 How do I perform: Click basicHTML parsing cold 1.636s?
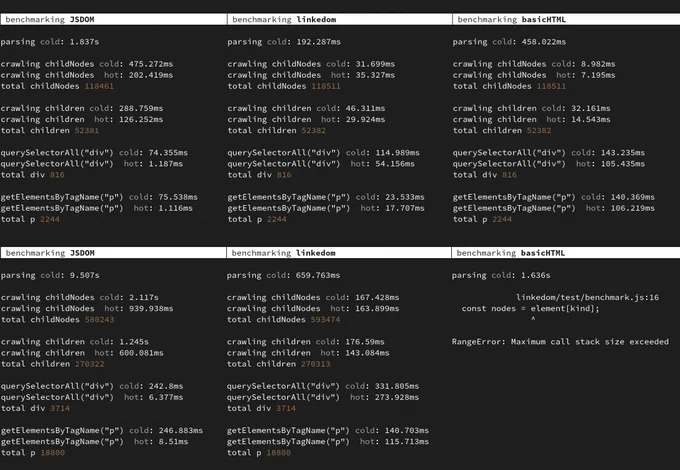(536, 275)
